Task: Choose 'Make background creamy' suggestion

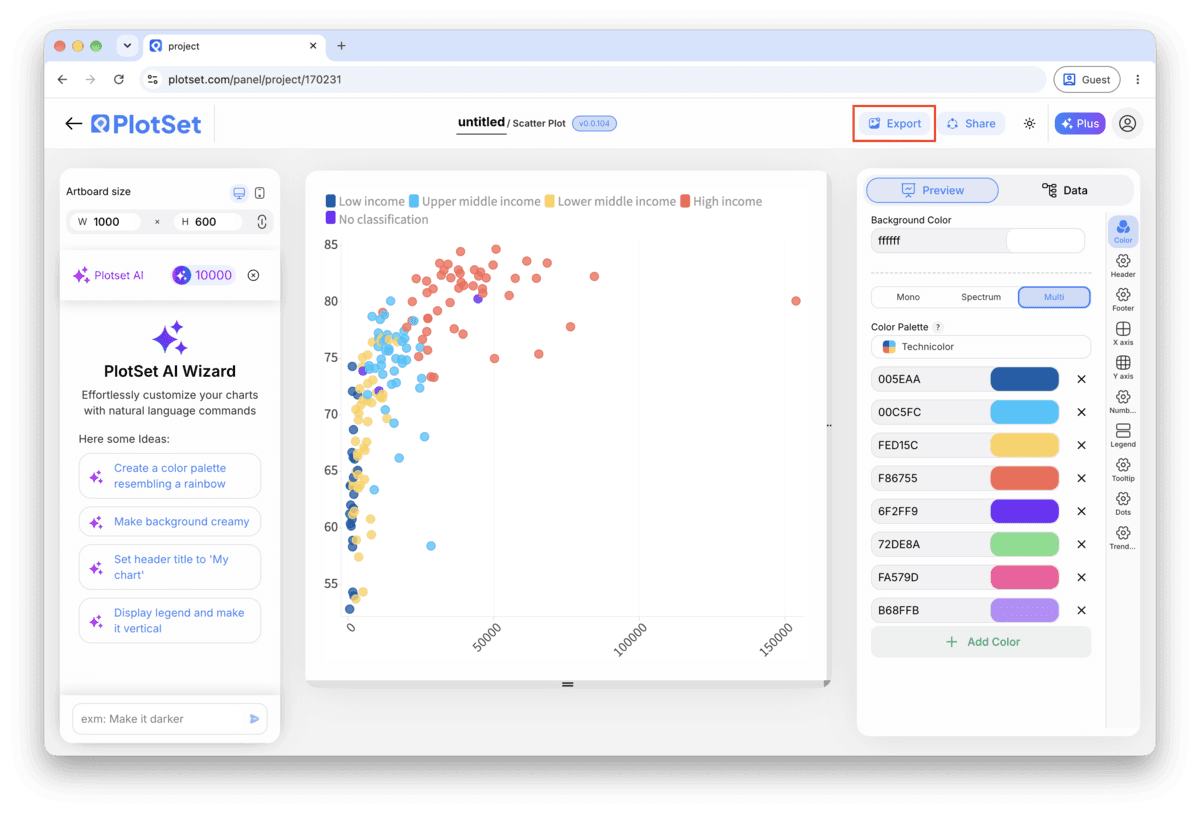Action: click(x=170, y=522)
